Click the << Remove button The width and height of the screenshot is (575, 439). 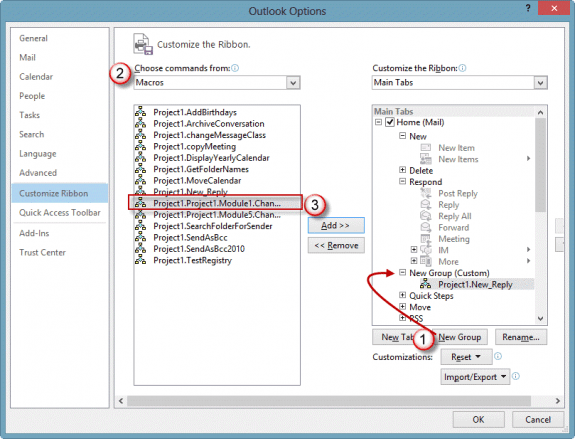tap(336, 245)
